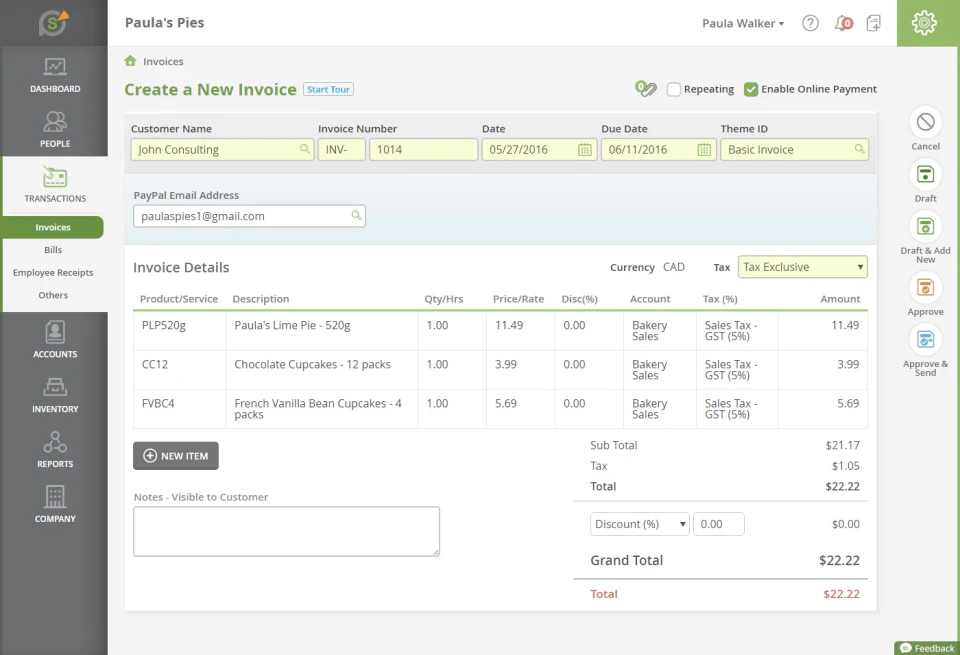Open the Paula Walker account menu
The image size is (960, 655).
point(743,22)
